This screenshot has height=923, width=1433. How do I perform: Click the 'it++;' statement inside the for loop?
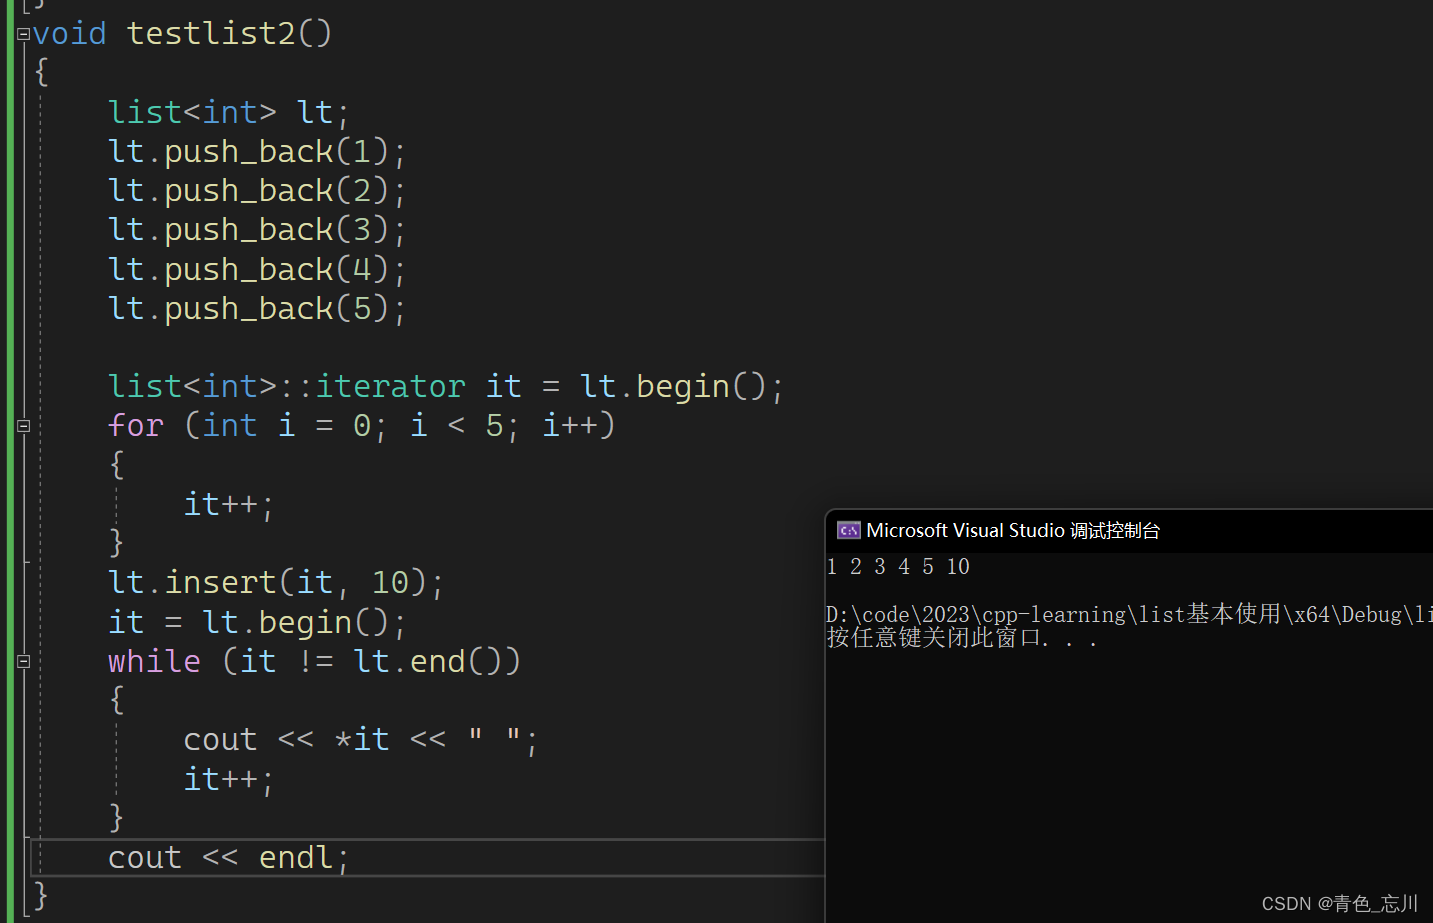228,504
